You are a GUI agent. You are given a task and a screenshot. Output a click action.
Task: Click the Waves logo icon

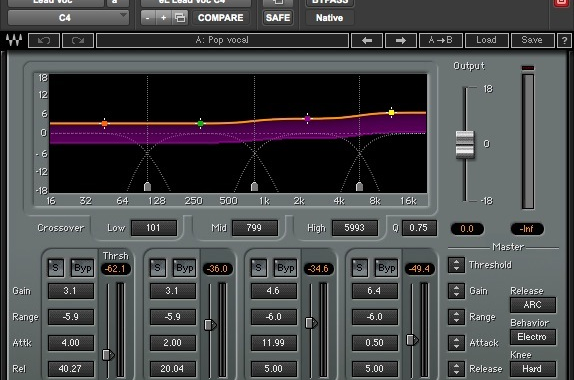point(14,40)
